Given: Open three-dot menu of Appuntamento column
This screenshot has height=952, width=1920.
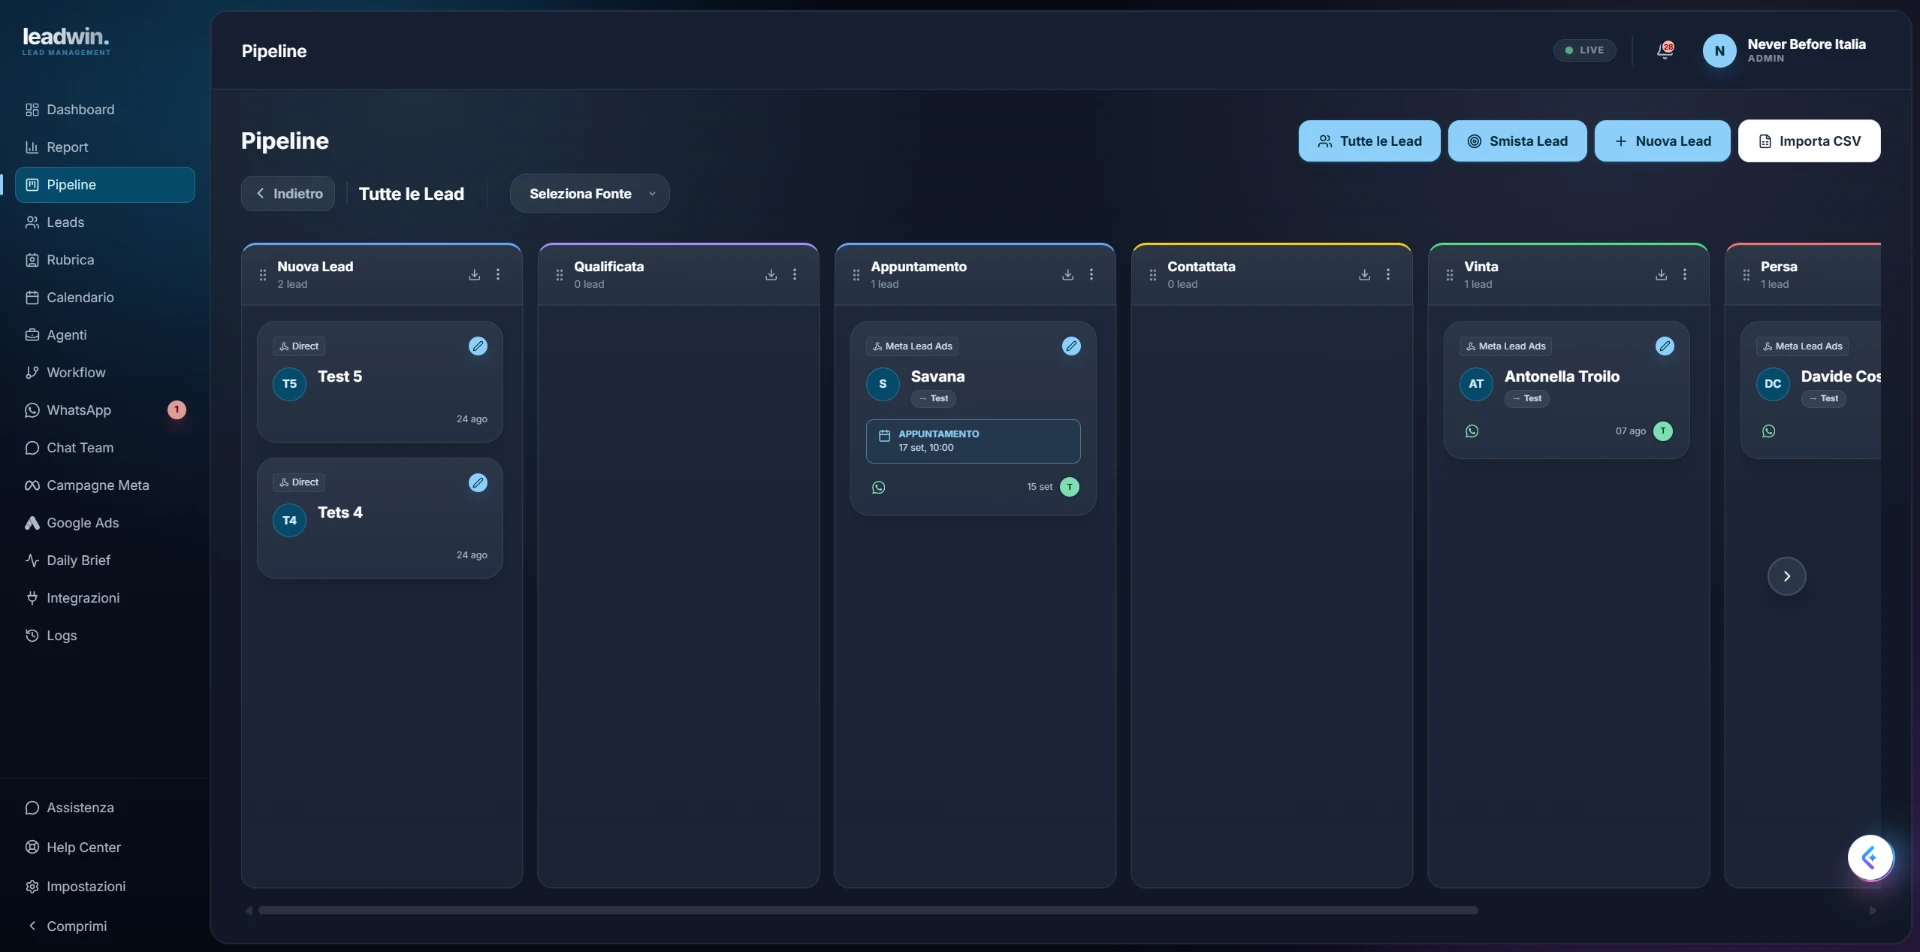Looking at the screenshot, I should [1091, 275].
